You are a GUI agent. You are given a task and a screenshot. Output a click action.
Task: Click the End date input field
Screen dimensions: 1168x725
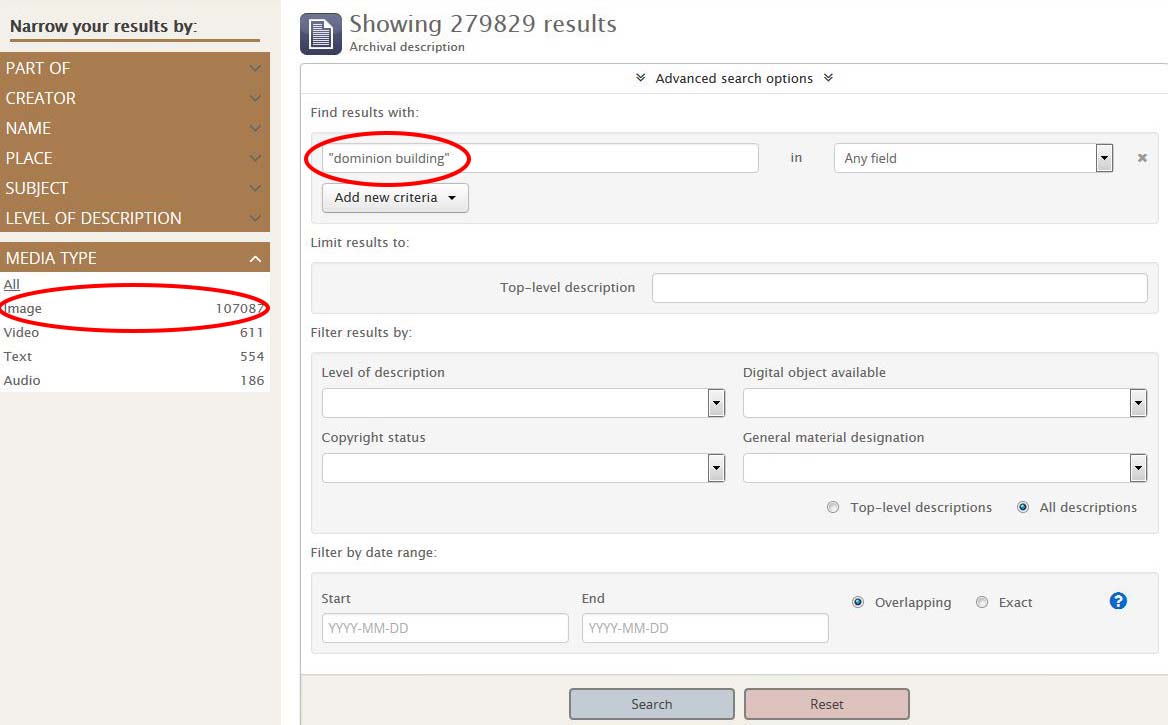[x=705, y=628]
